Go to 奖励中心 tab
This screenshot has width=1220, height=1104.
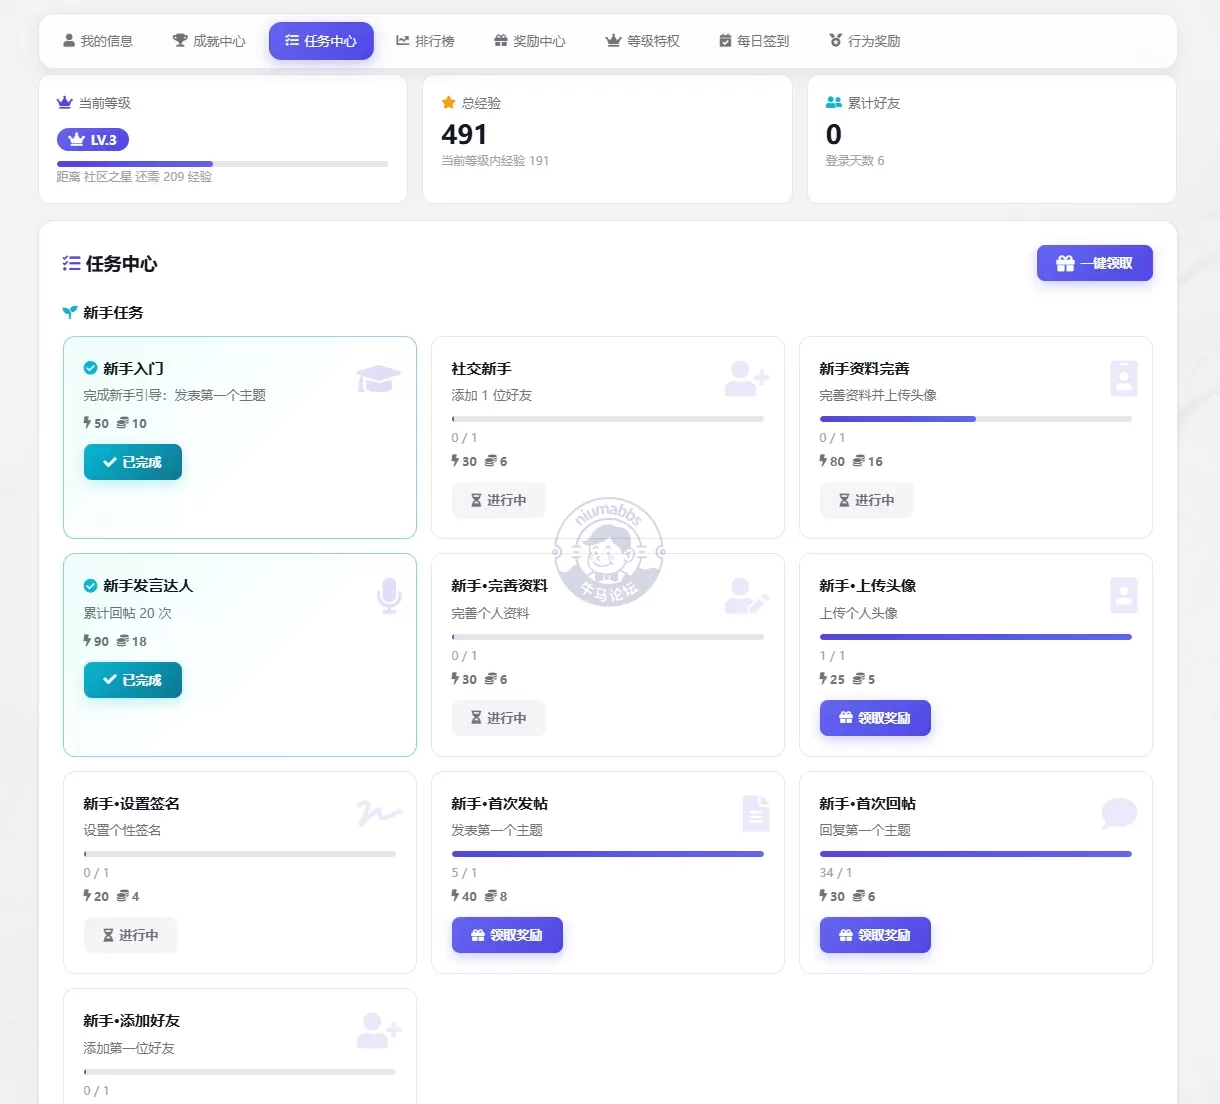[530, 41]
